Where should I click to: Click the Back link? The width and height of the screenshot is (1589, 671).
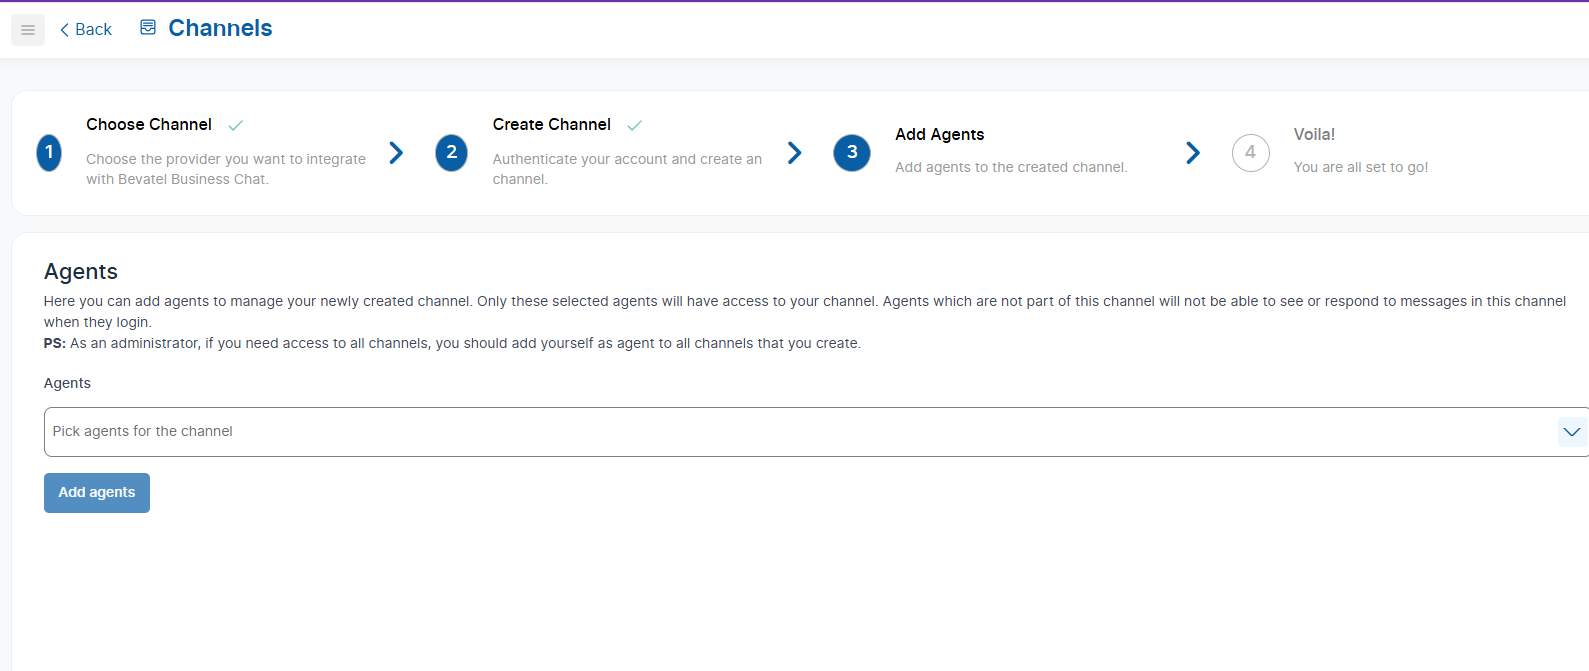86,30
